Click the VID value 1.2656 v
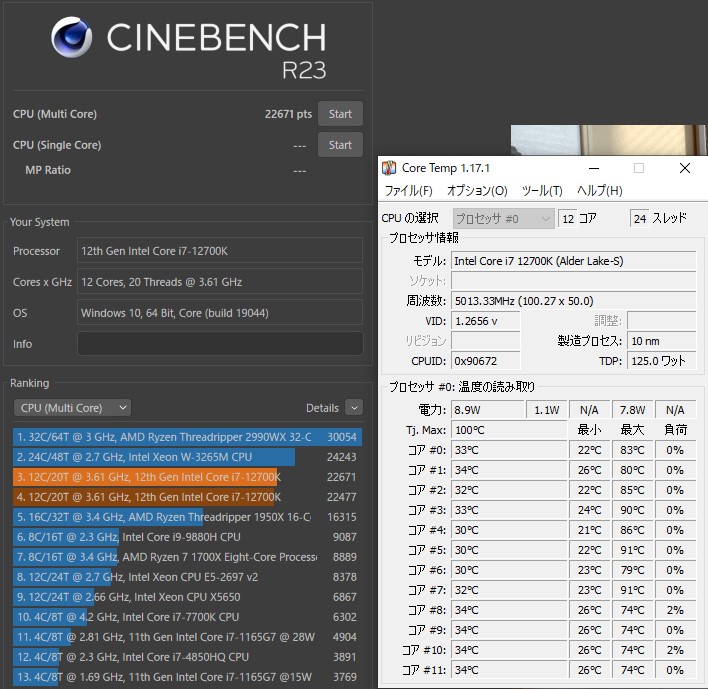This screenshot has height=689, width=708. click(x=485, y=321)
